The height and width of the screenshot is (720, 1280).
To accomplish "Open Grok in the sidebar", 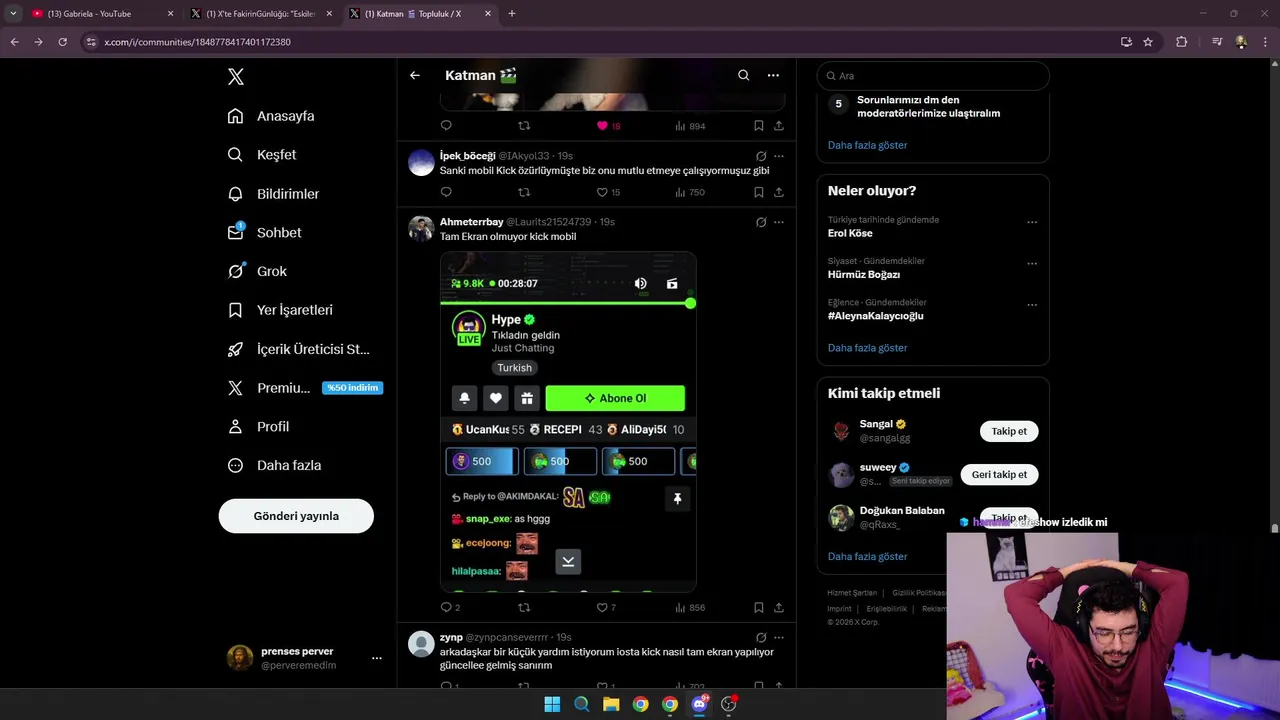I will click(257, 271).
